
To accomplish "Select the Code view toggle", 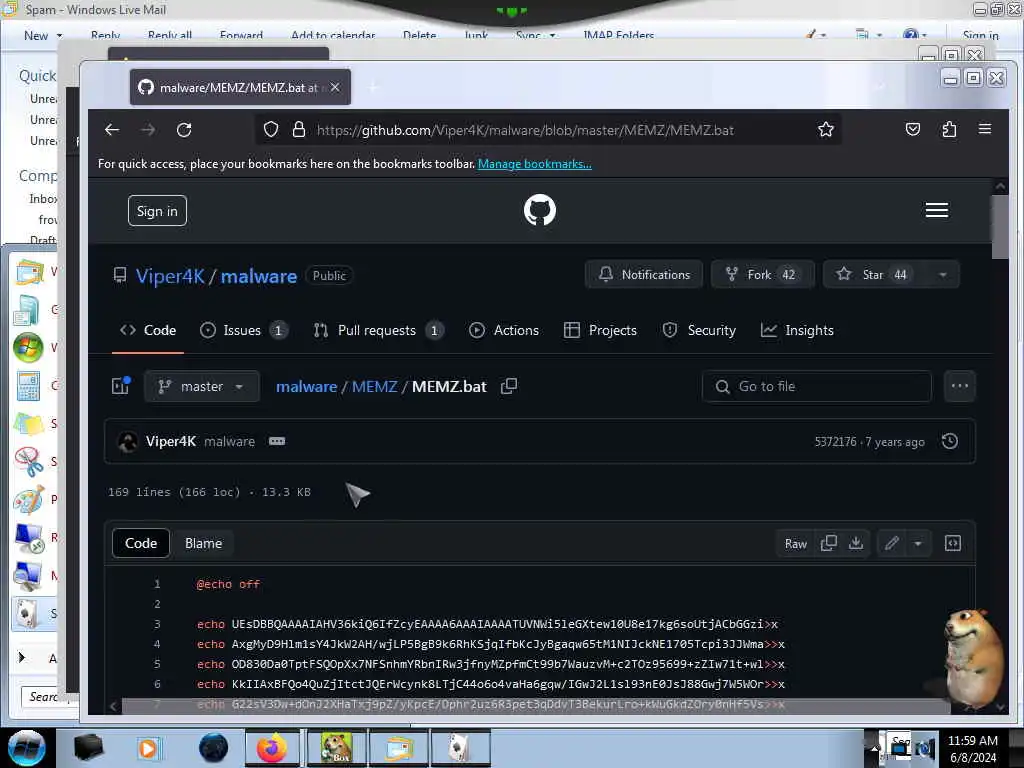I will click(141, 543).
